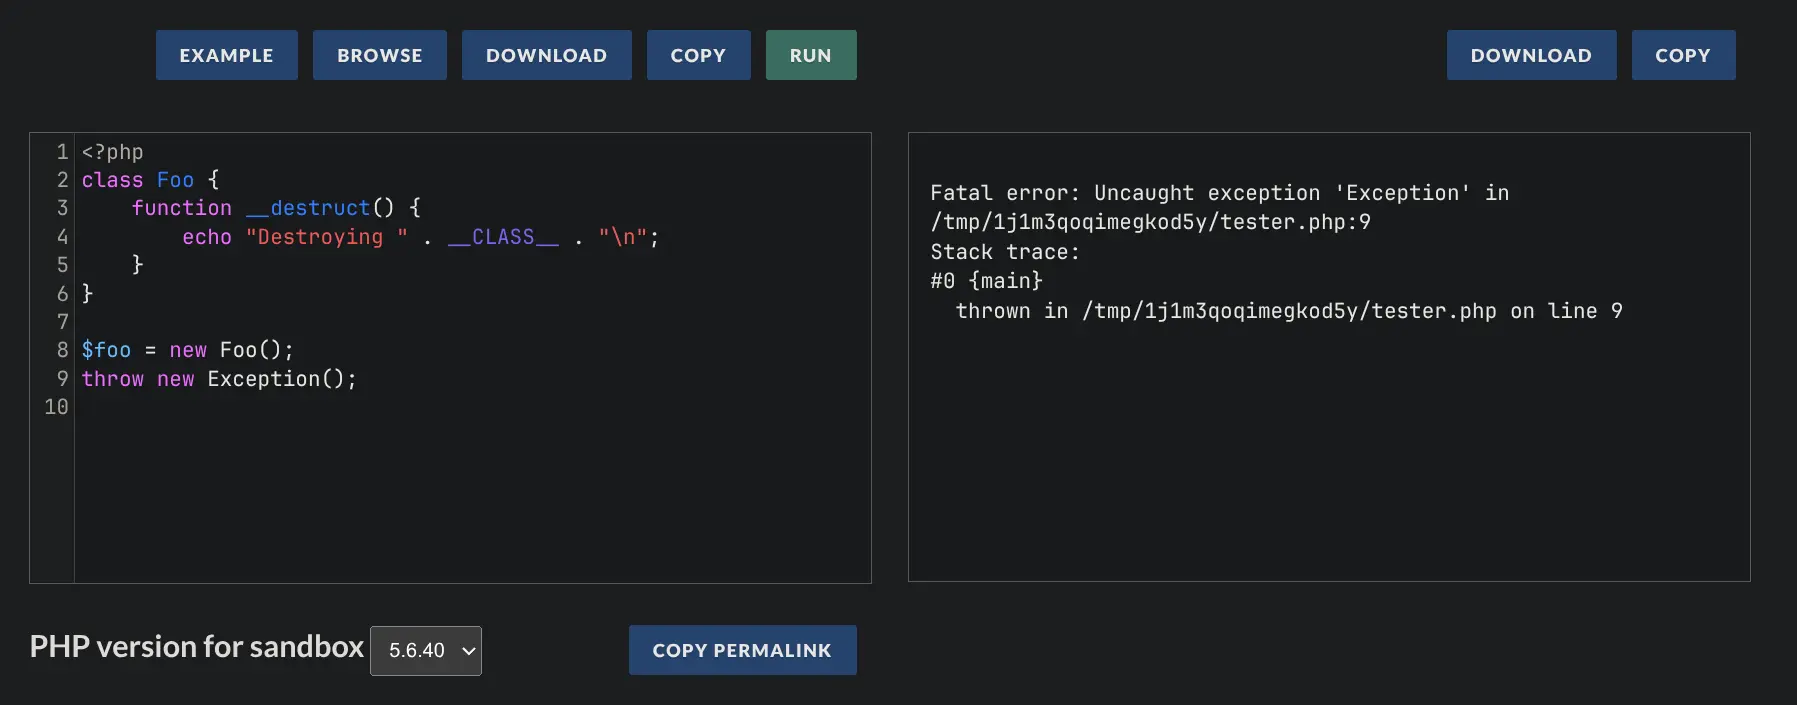1797x705 pixels.
Task: Download the output with the right DOWNLOAD button
Action: point(1530,55)
